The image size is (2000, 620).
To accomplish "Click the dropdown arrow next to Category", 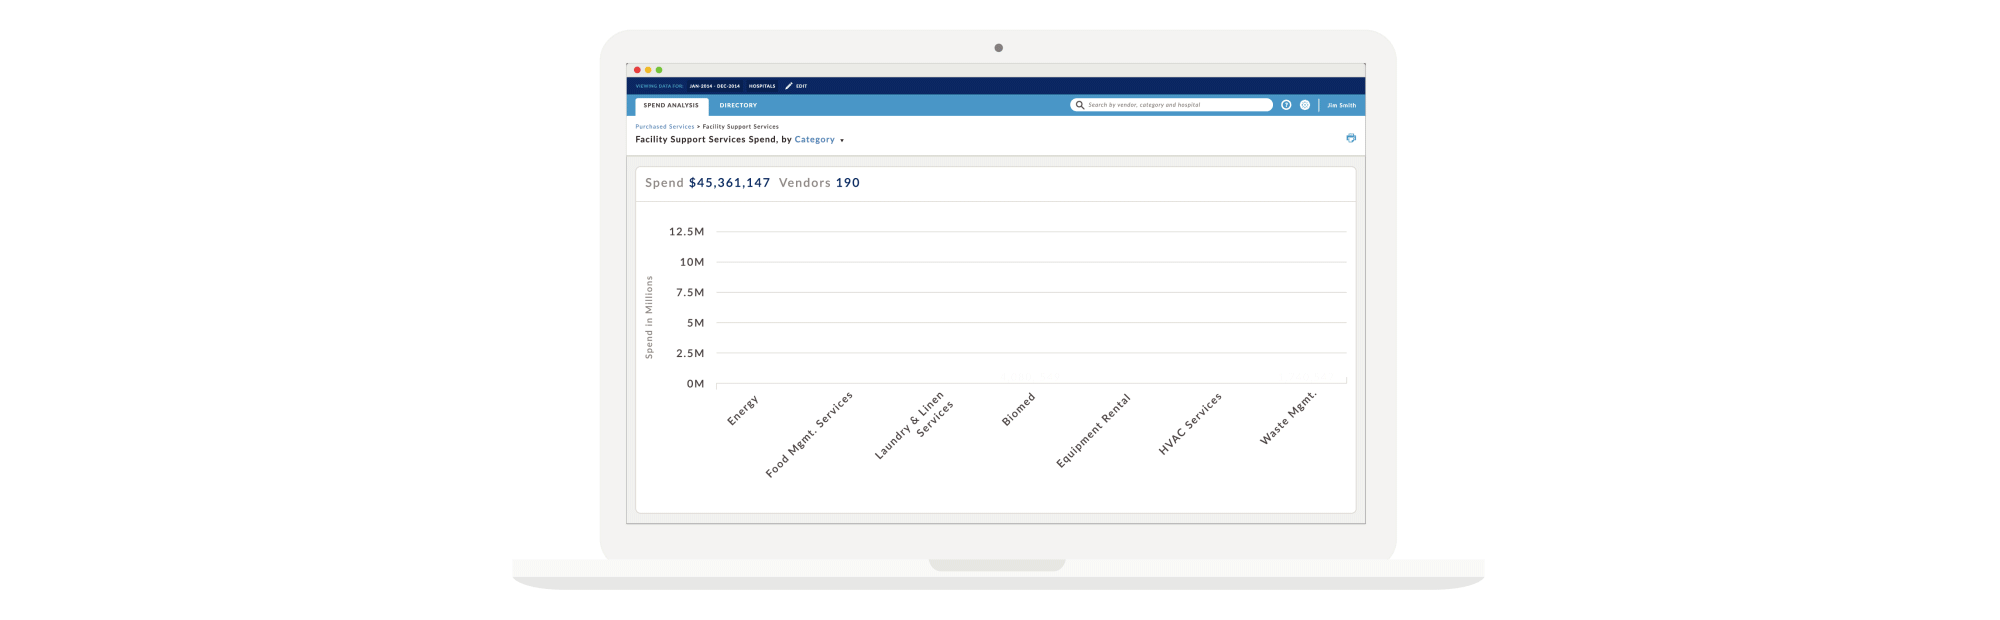I will click(842, 141).
